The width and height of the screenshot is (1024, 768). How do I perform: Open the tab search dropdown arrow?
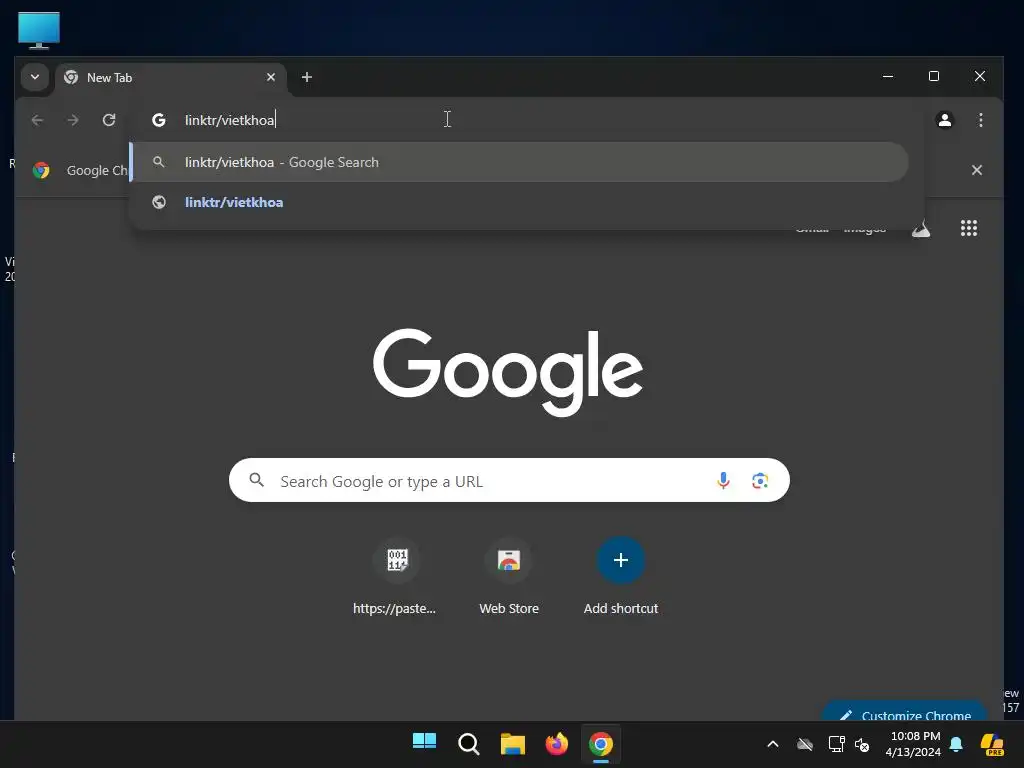[35, 77]
